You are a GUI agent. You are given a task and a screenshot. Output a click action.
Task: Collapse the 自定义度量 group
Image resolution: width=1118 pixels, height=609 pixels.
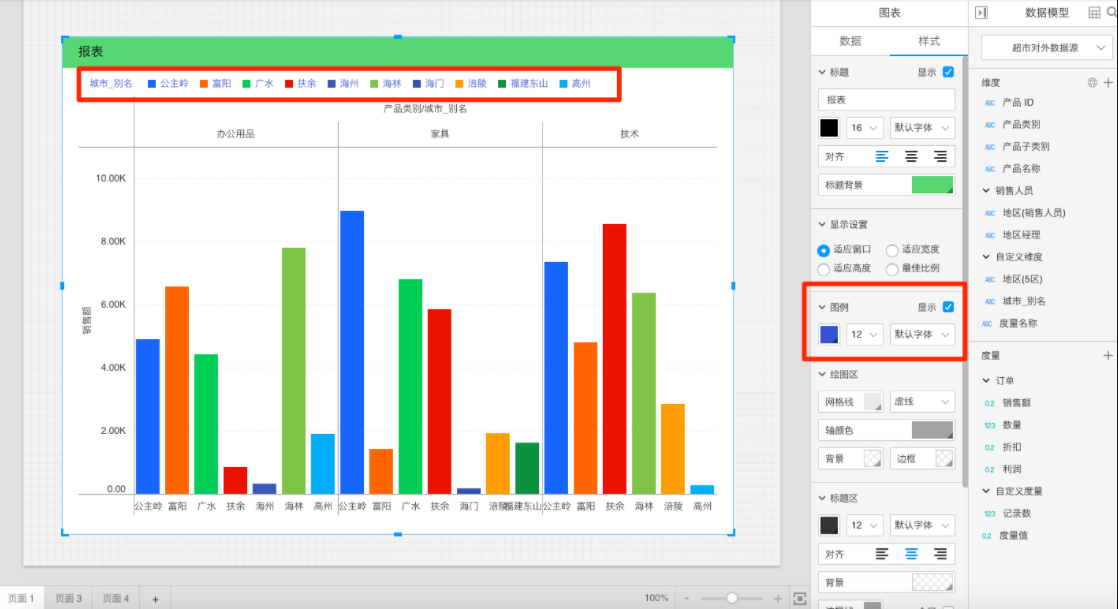986,491
